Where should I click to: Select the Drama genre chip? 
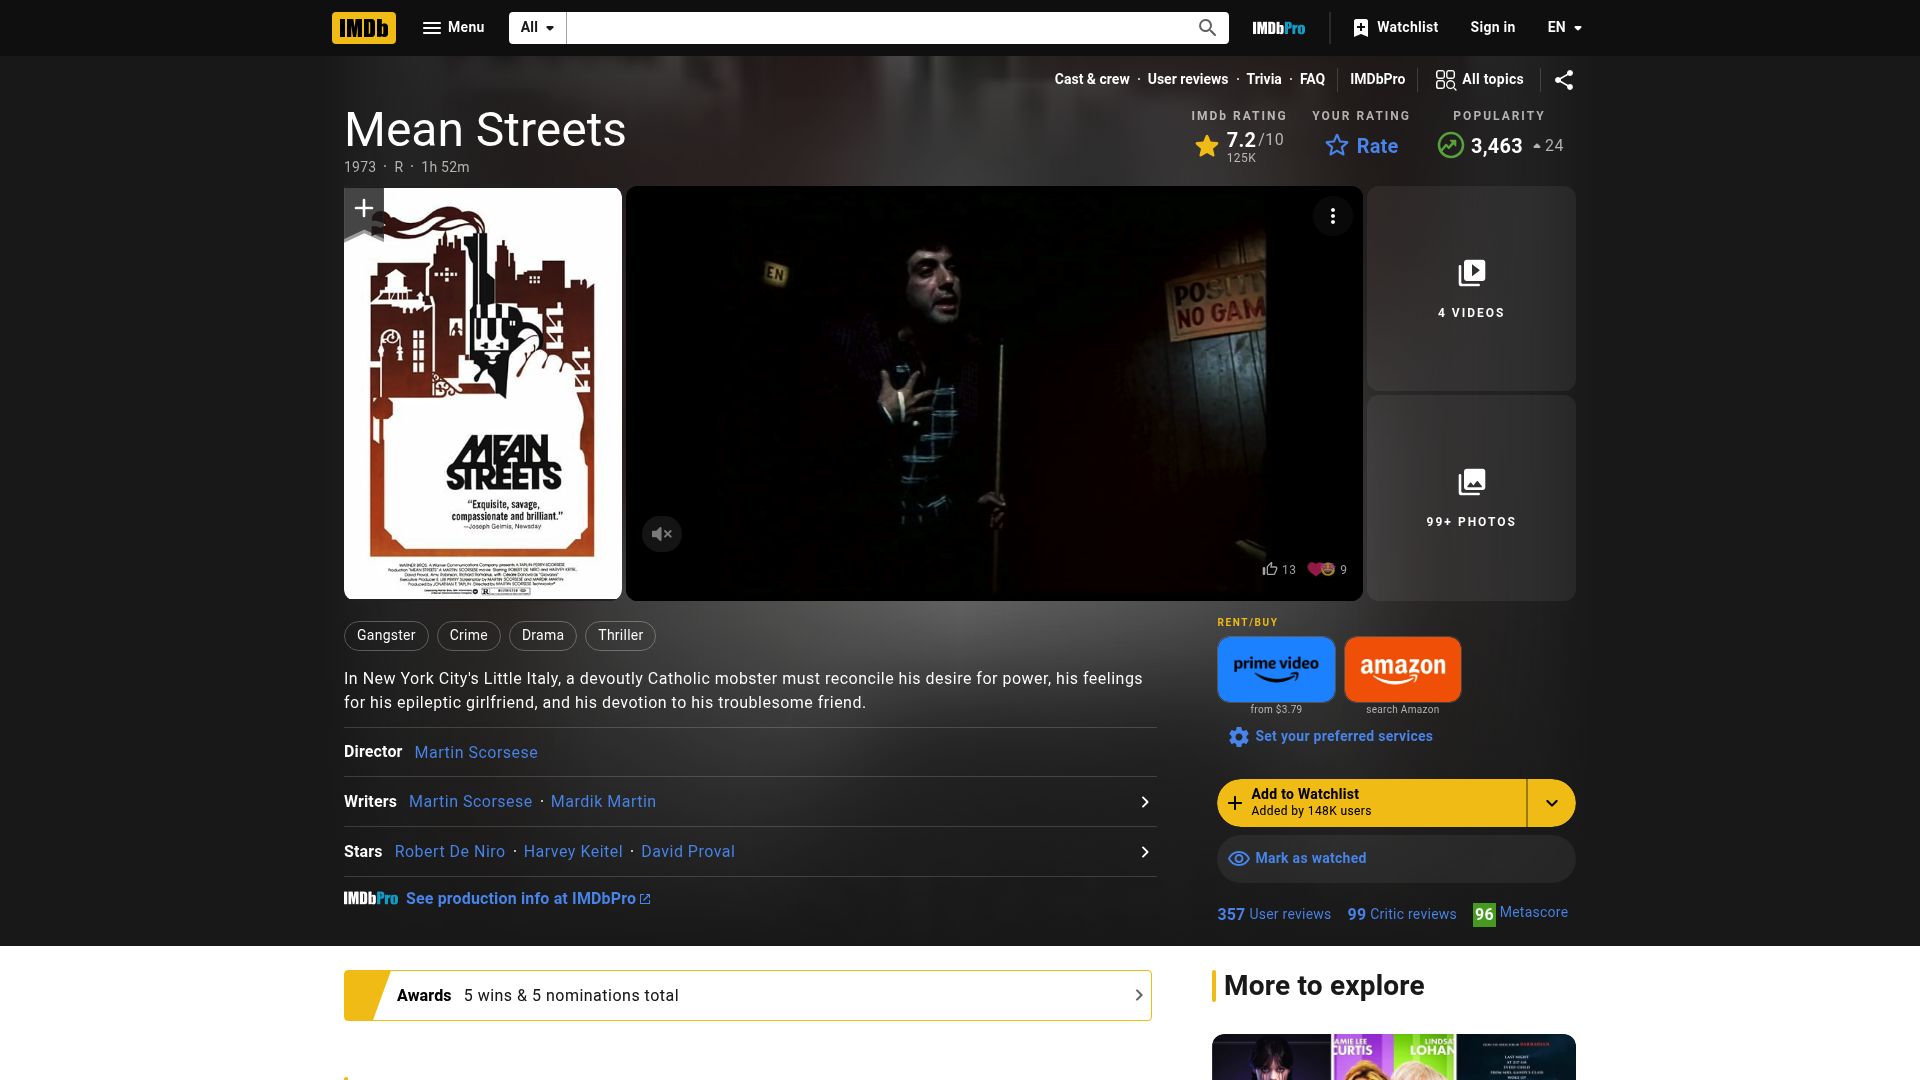coord(543,636)
